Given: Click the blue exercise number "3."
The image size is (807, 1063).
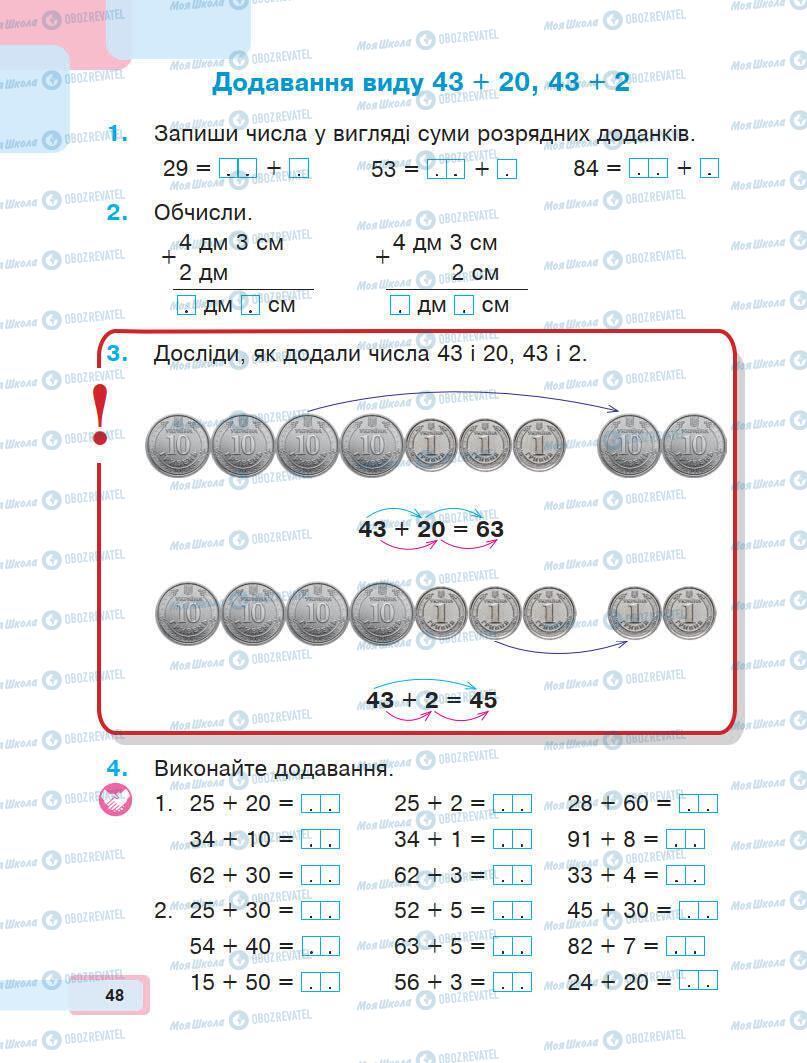Looking at the screenshot, I should click(117, 353).
